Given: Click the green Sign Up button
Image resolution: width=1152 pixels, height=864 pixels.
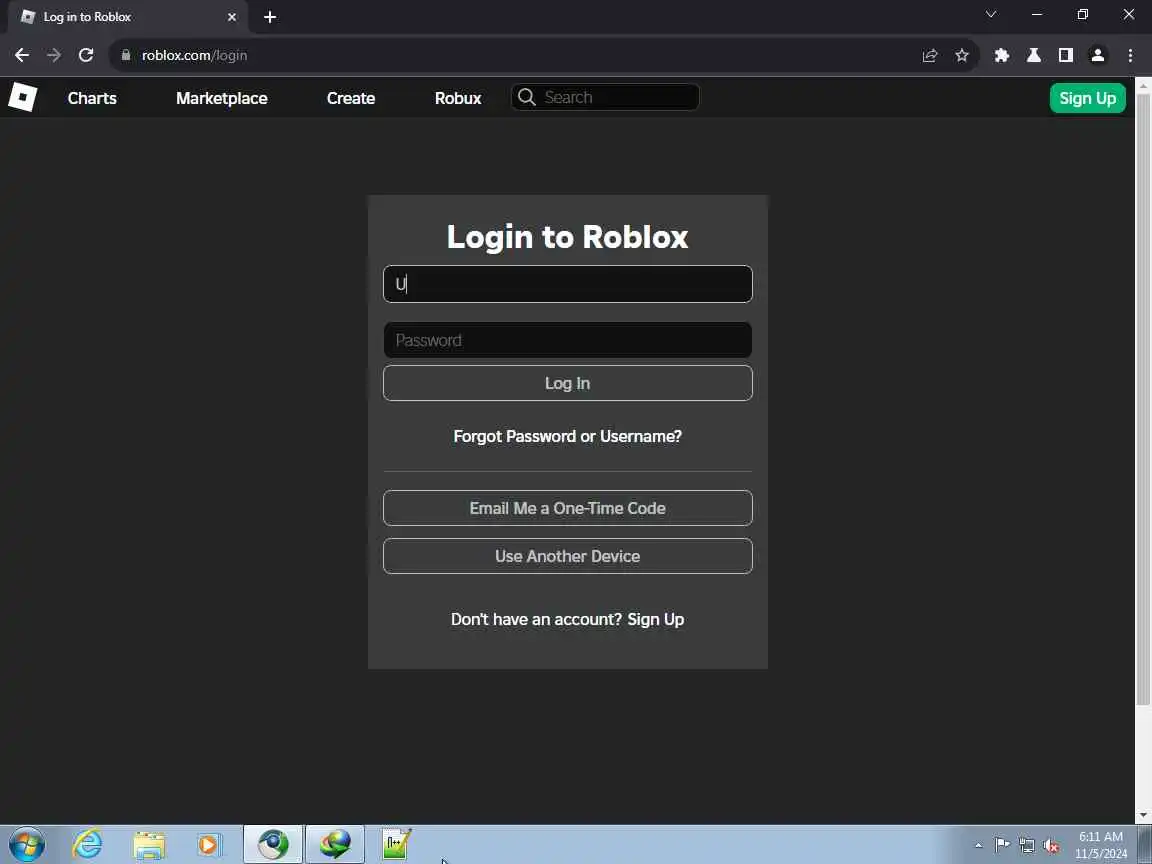Looking at the screenshot, I should click(1087, 98).
